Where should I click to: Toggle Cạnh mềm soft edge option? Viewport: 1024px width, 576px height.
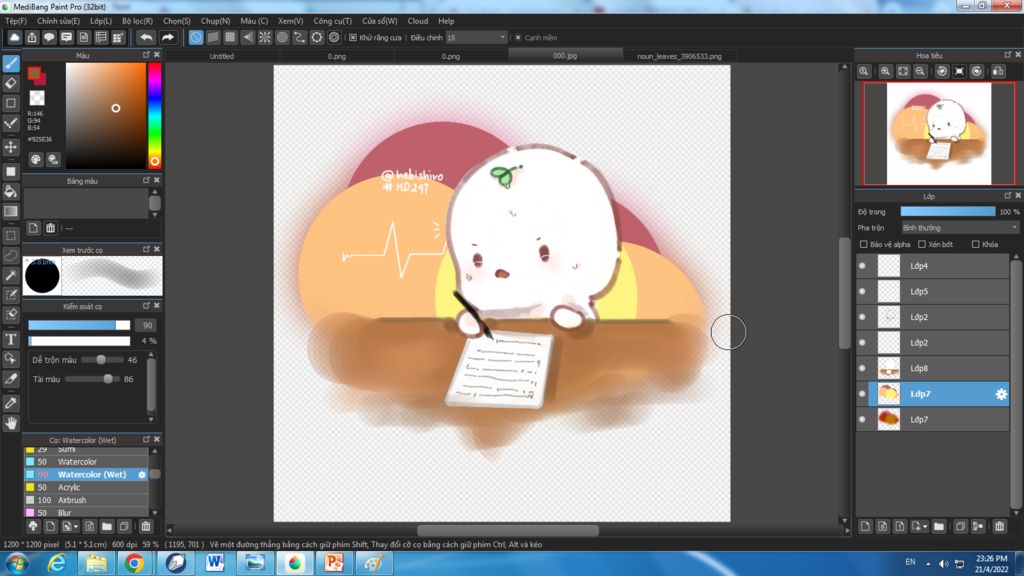(518, 38)
